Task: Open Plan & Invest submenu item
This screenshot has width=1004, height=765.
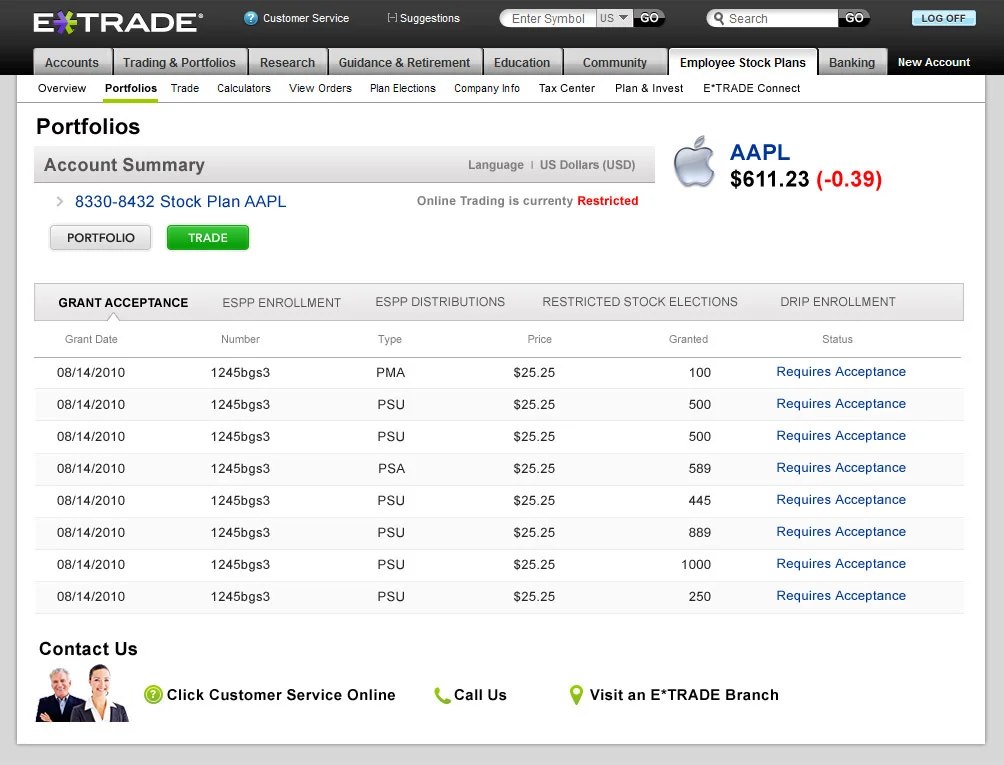Action: (649, 88)
